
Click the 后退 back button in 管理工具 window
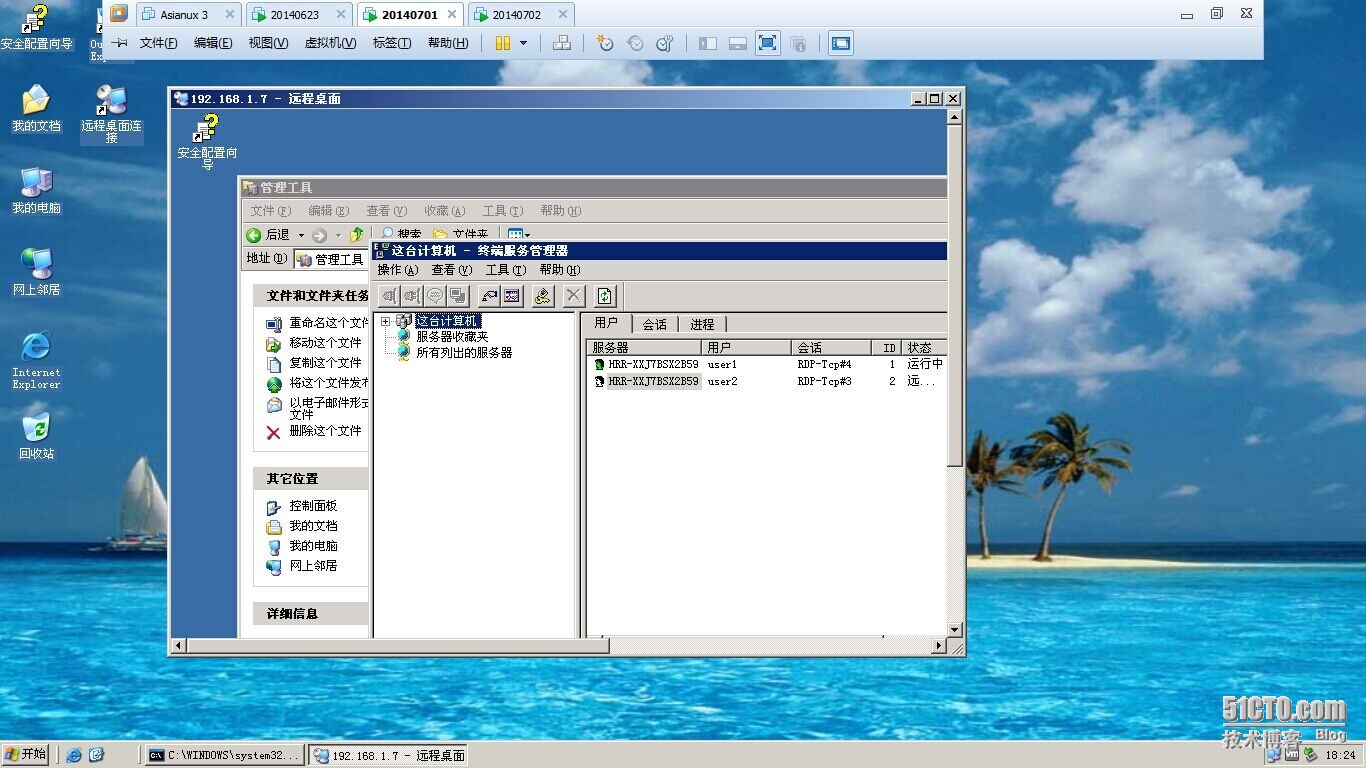coord(269,235)
